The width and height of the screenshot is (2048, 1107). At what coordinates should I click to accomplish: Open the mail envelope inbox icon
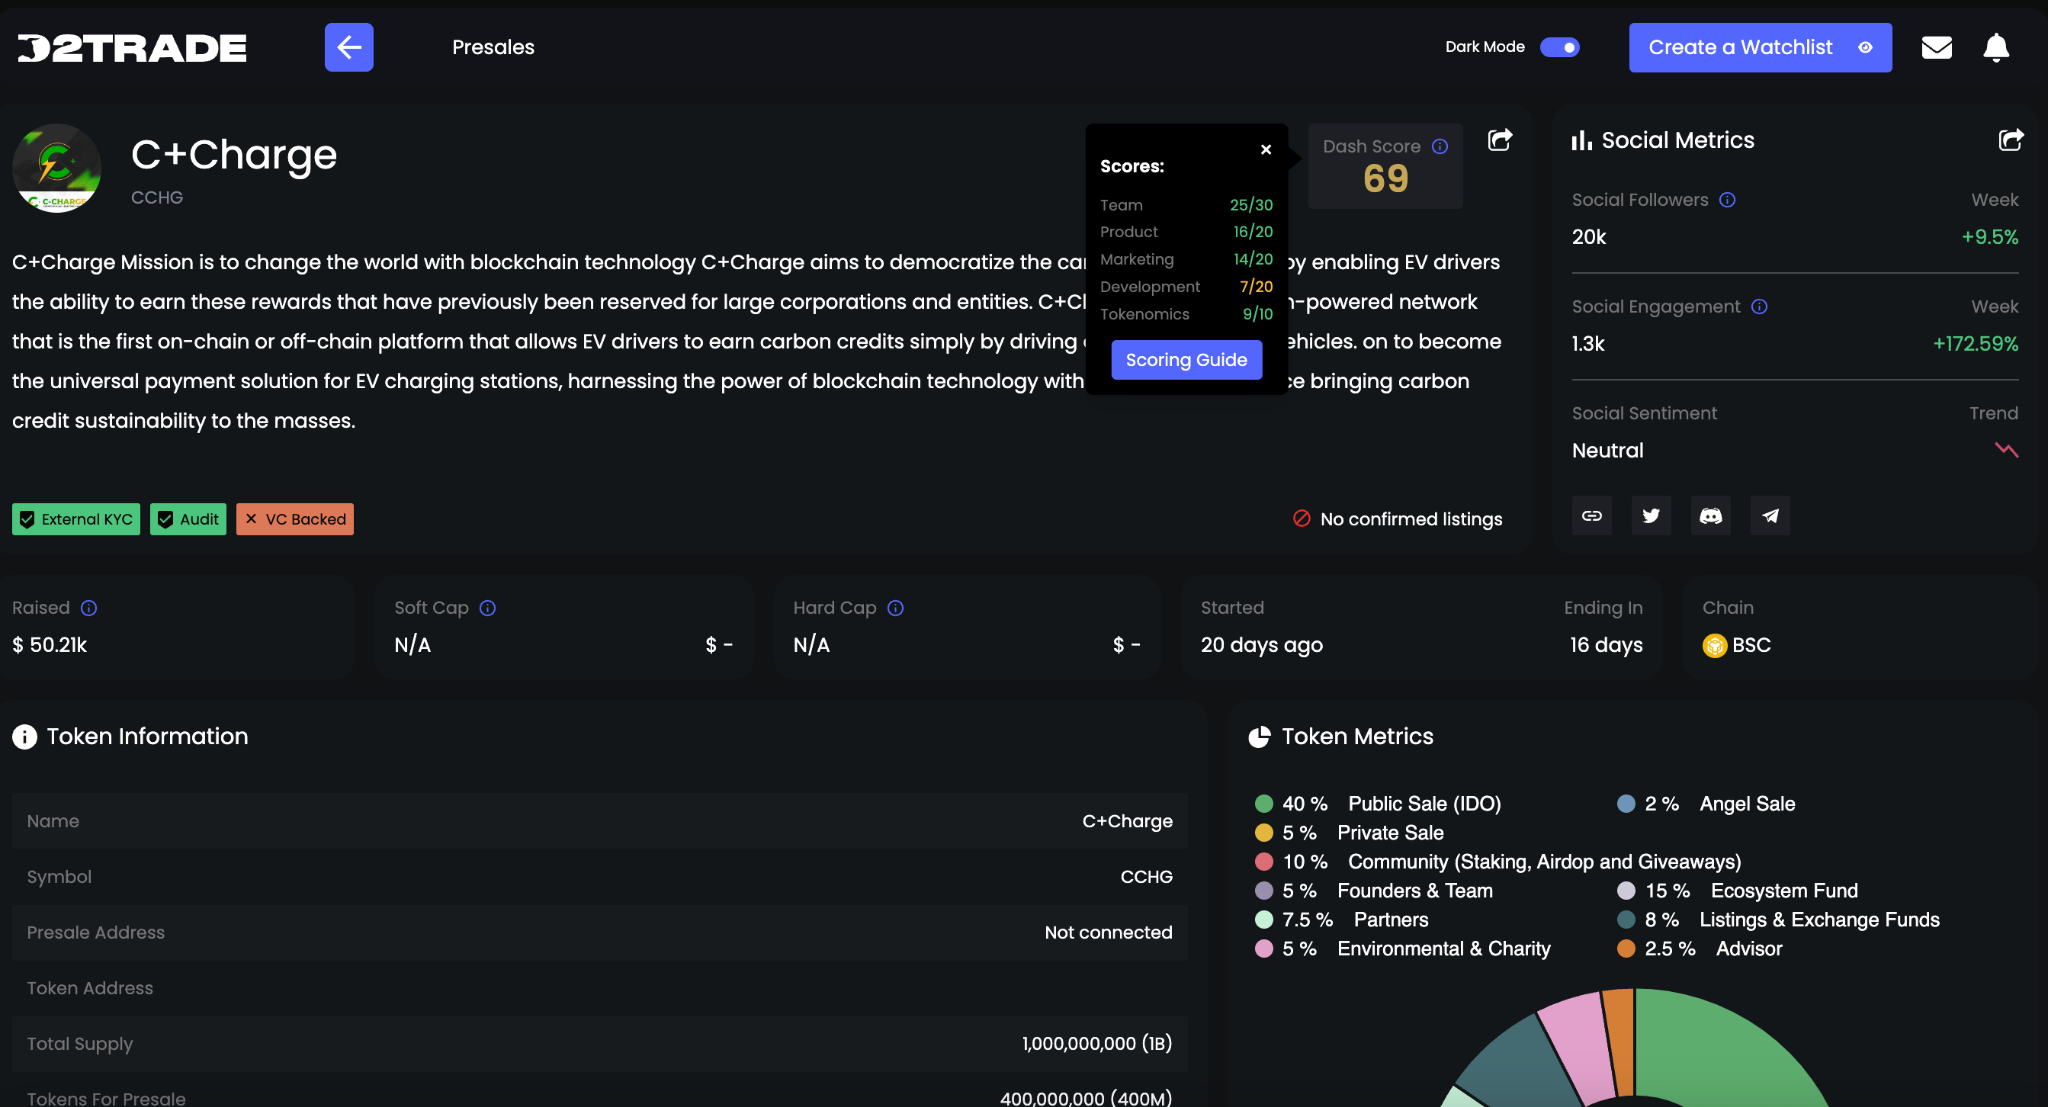(1936, 47)
